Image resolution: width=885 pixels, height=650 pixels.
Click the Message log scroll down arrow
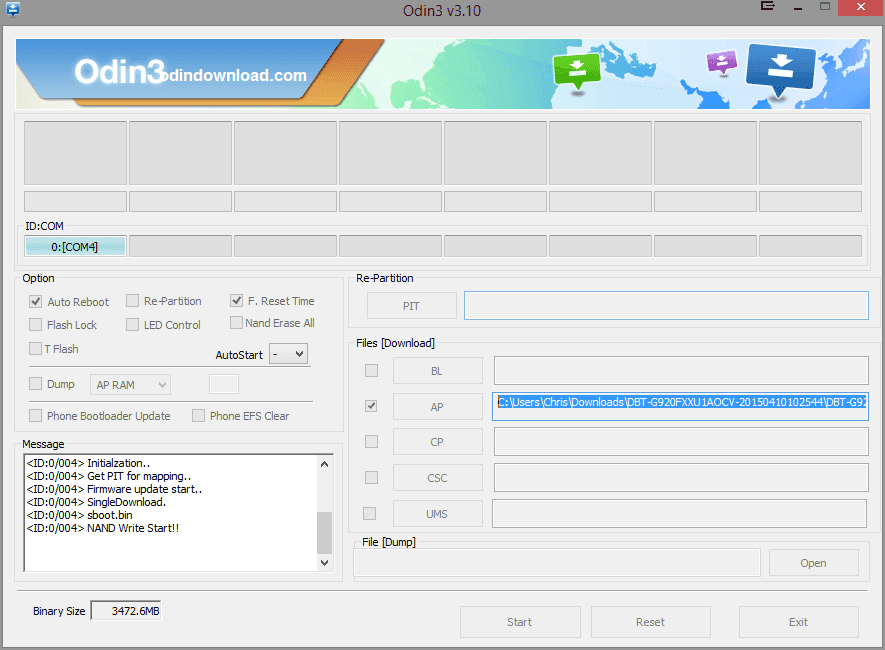coord(325,563)
